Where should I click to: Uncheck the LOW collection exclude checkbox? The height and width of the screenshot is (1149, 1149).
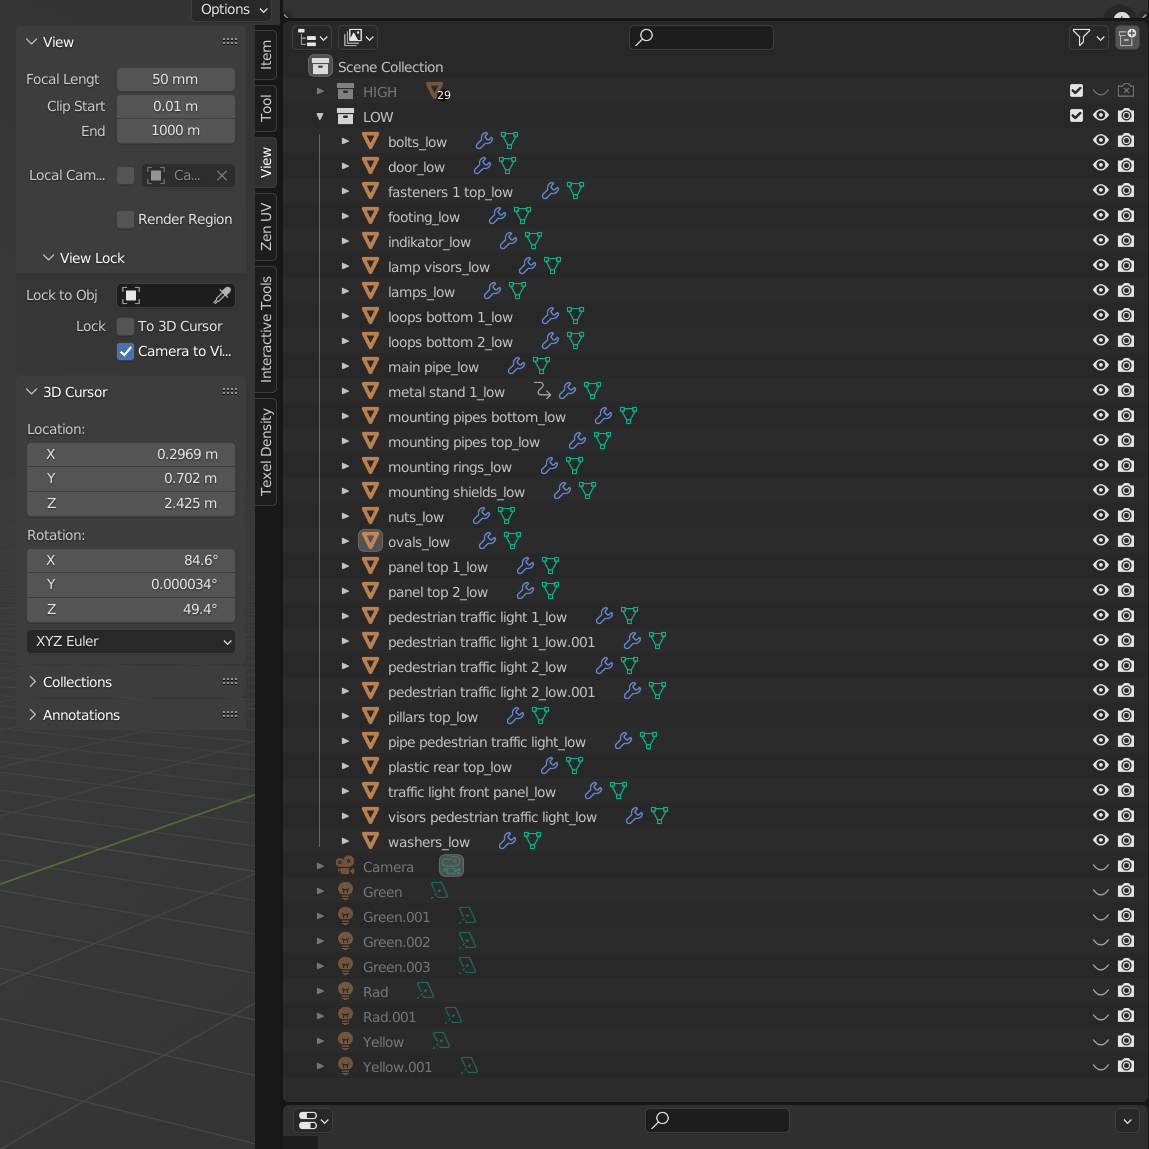pos(1076,116)
